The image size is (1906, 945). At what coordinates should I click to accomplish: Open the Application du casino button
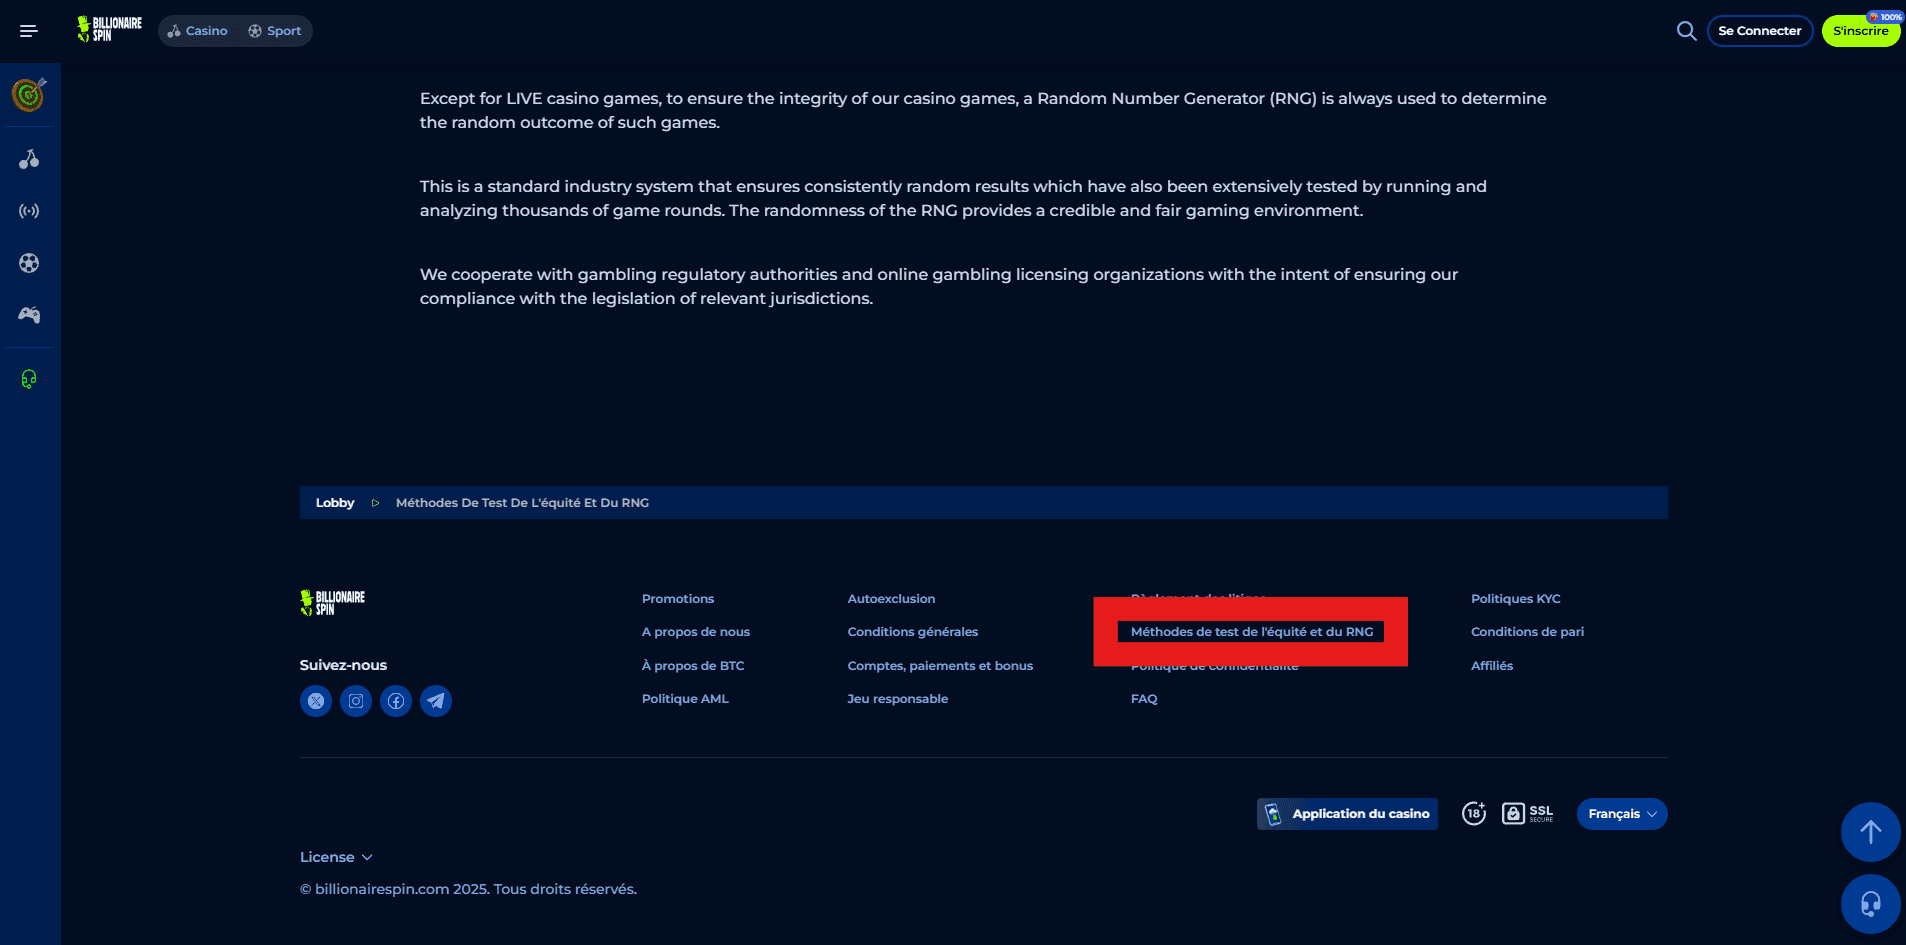1347,814
